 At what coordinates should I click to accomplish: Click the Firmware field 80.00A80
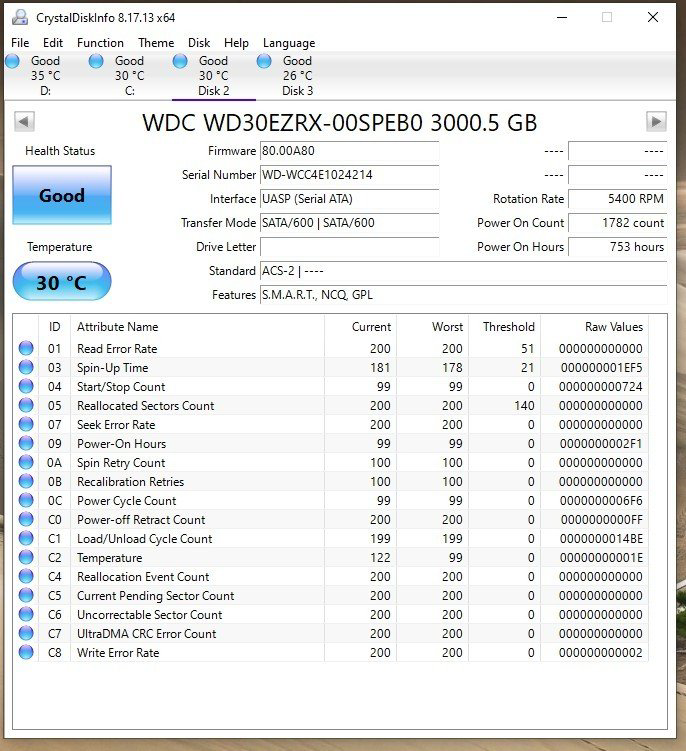(x=349, y=151)
